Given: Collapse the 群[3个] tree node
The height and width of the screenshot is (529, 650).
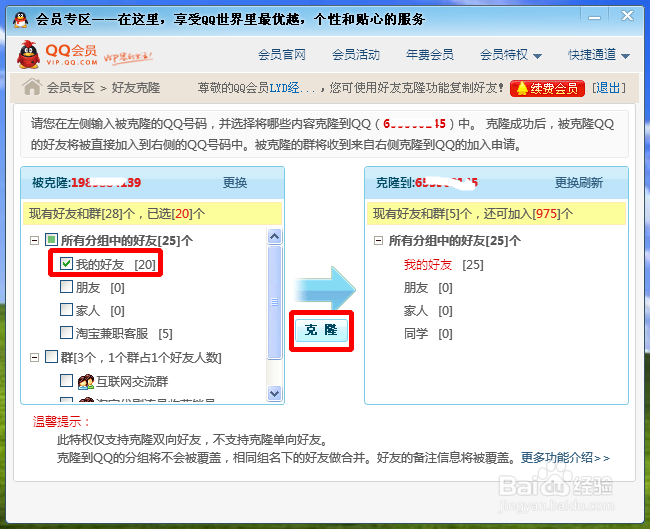Looking at the screenshot, I should coord(34,357).
